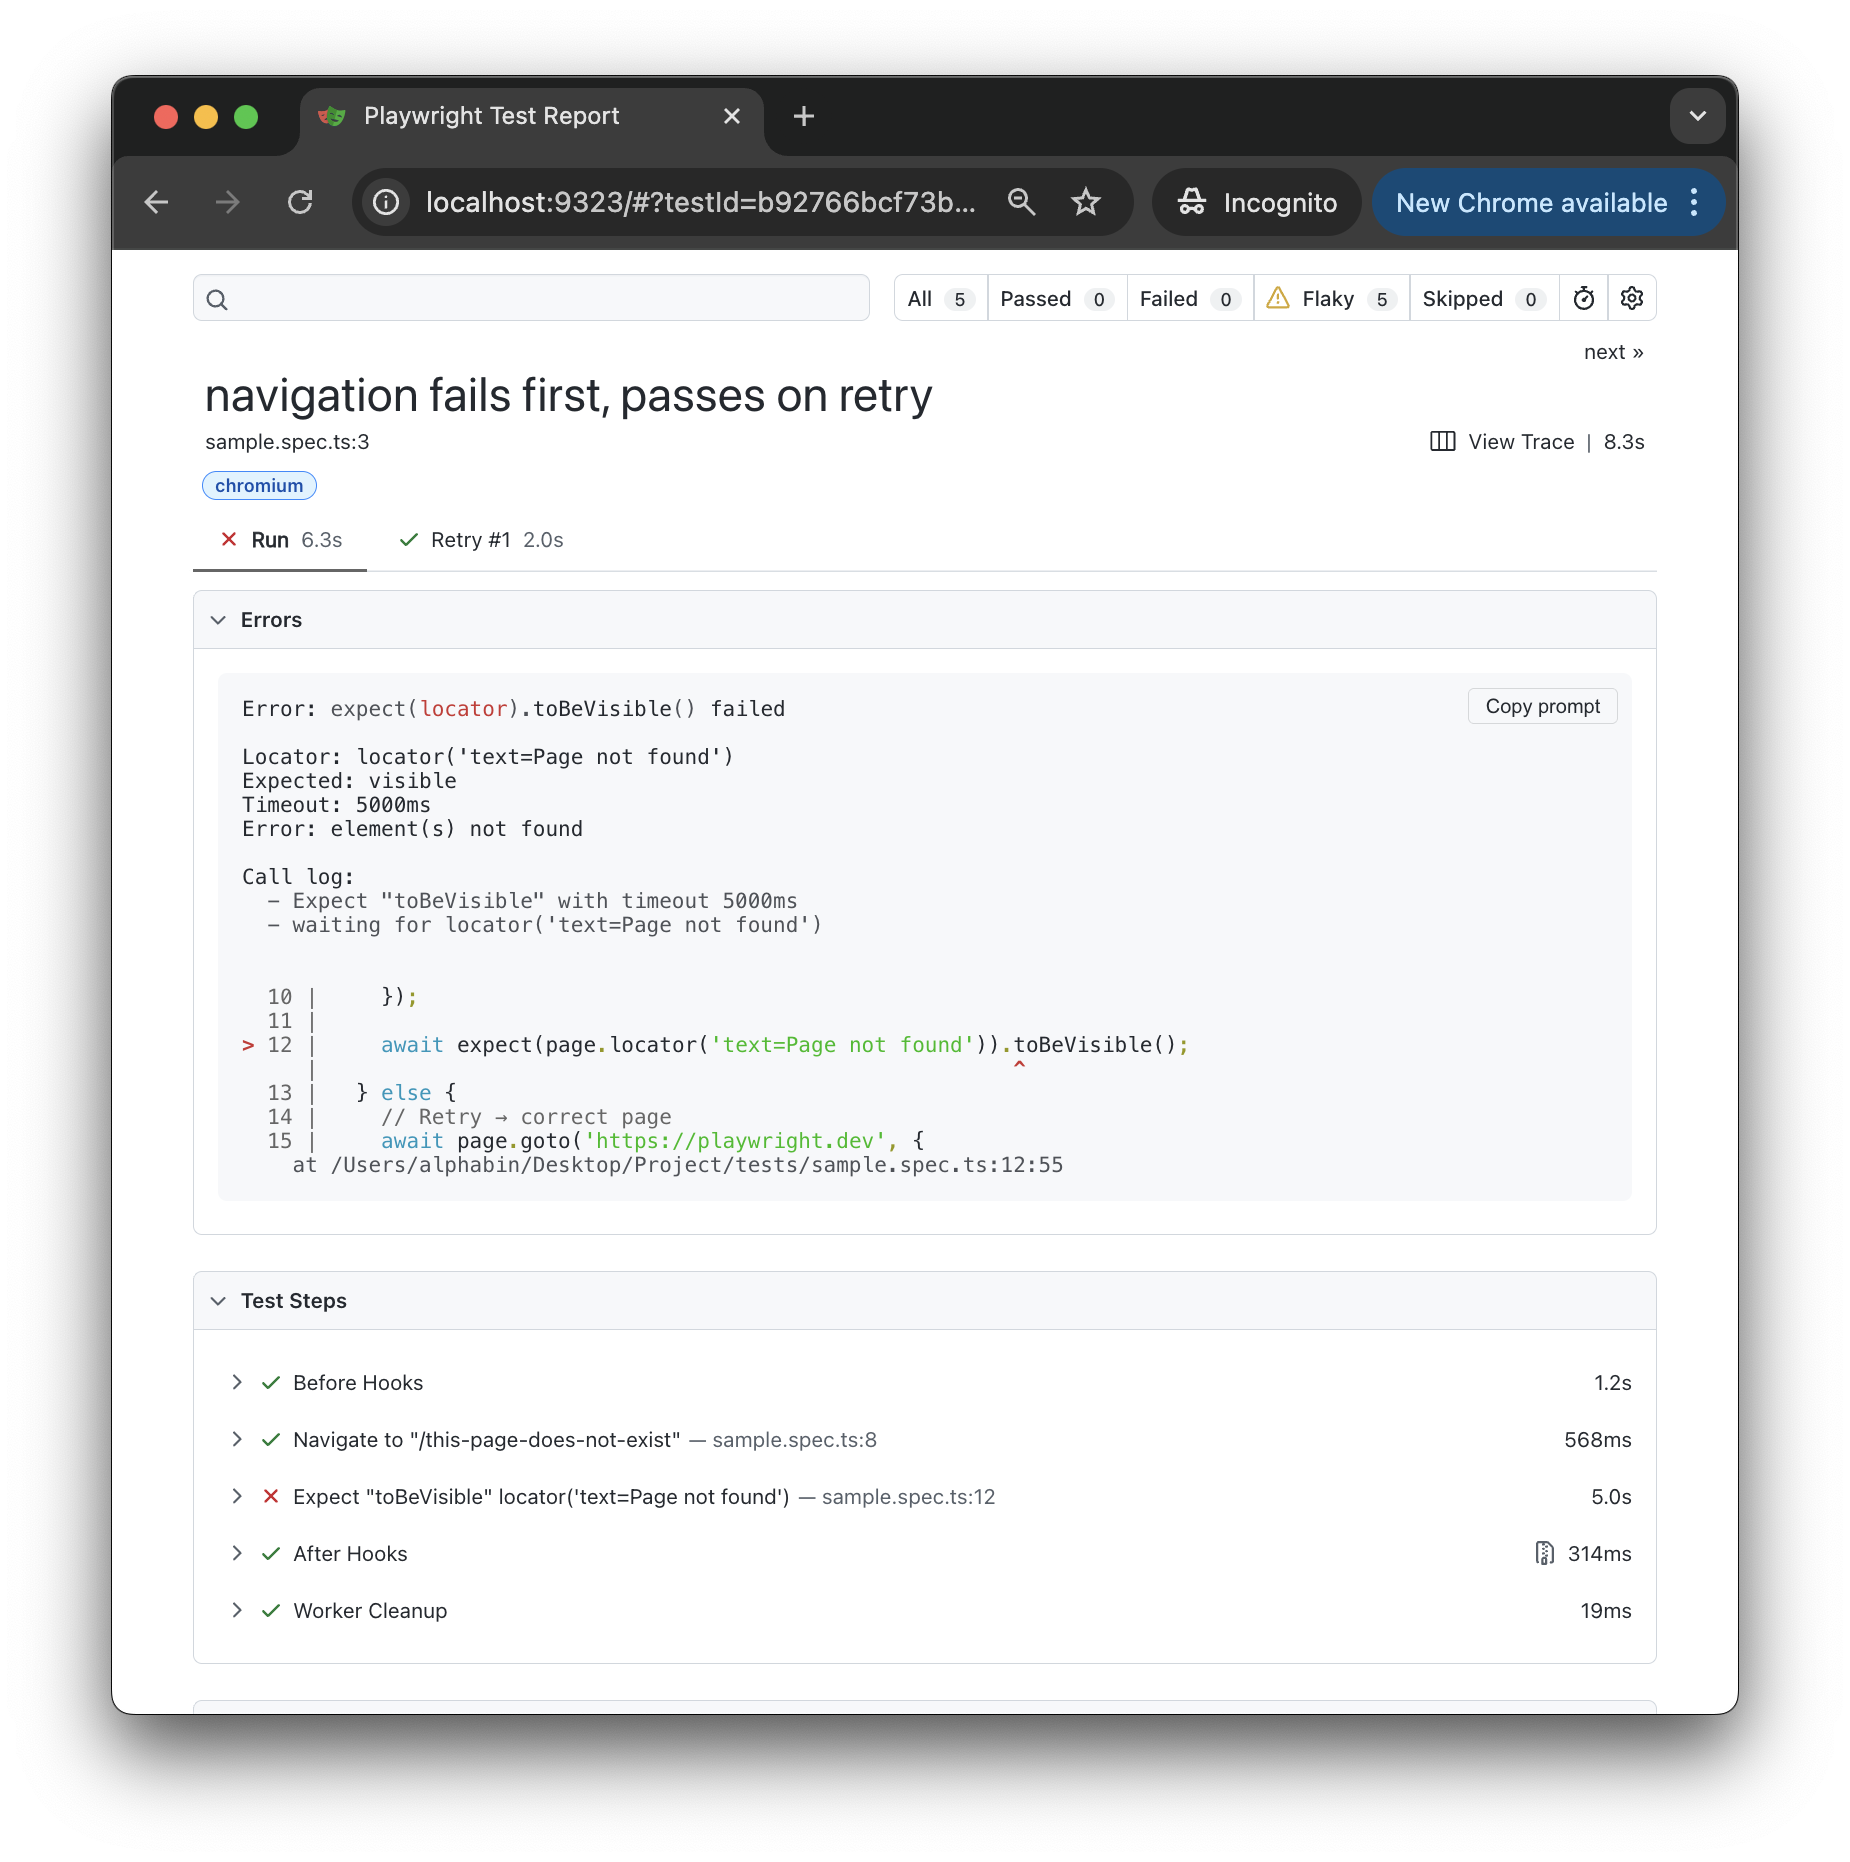Bookmark this page with the star icon

coord(1086,203)
